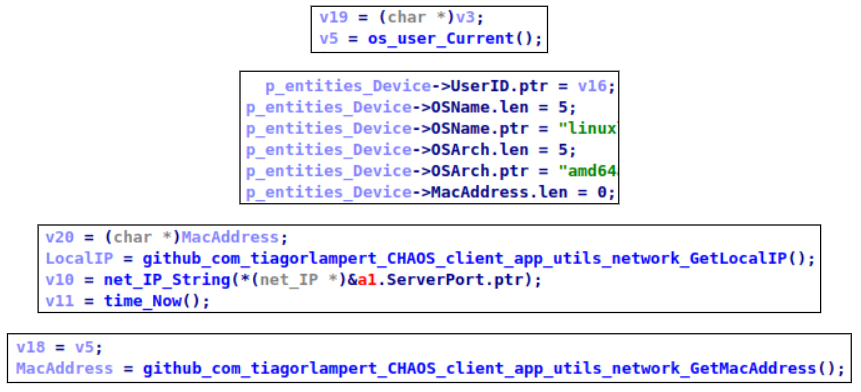Select variable v19 in first snippet

tap(334, 17)
